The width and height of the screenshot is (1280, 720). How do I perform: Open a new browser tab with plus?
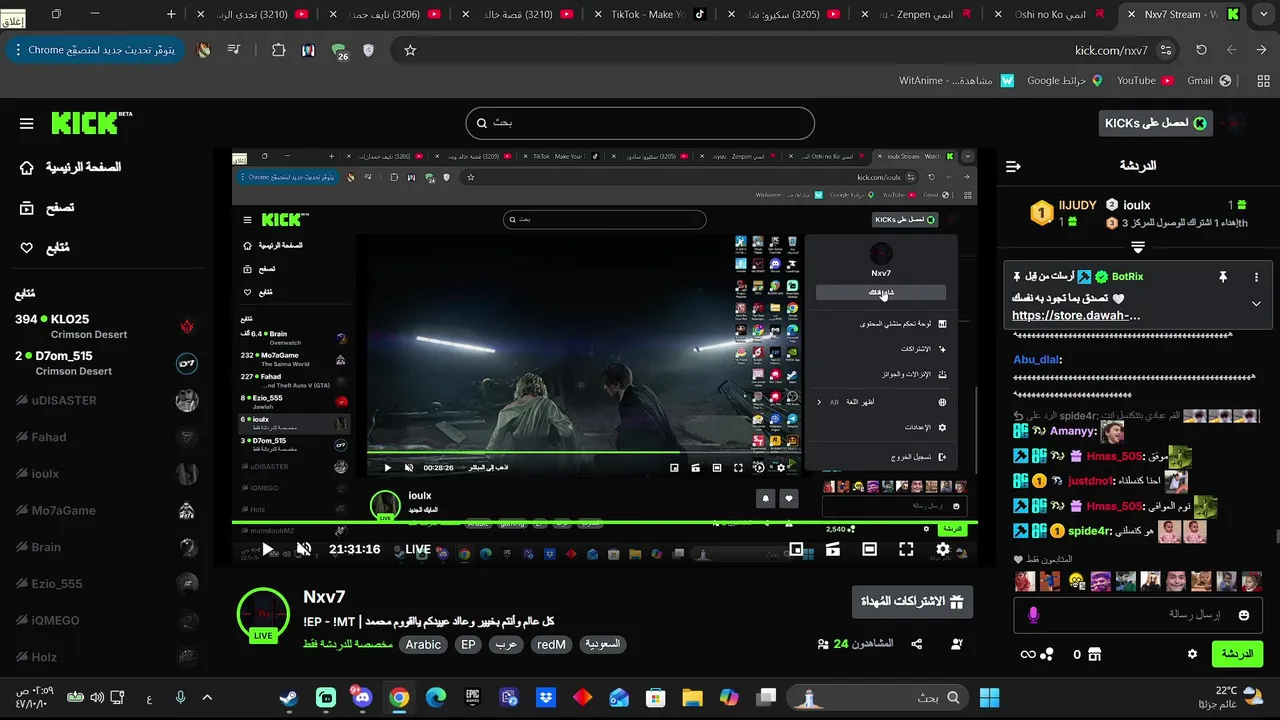tap(171, 14)
